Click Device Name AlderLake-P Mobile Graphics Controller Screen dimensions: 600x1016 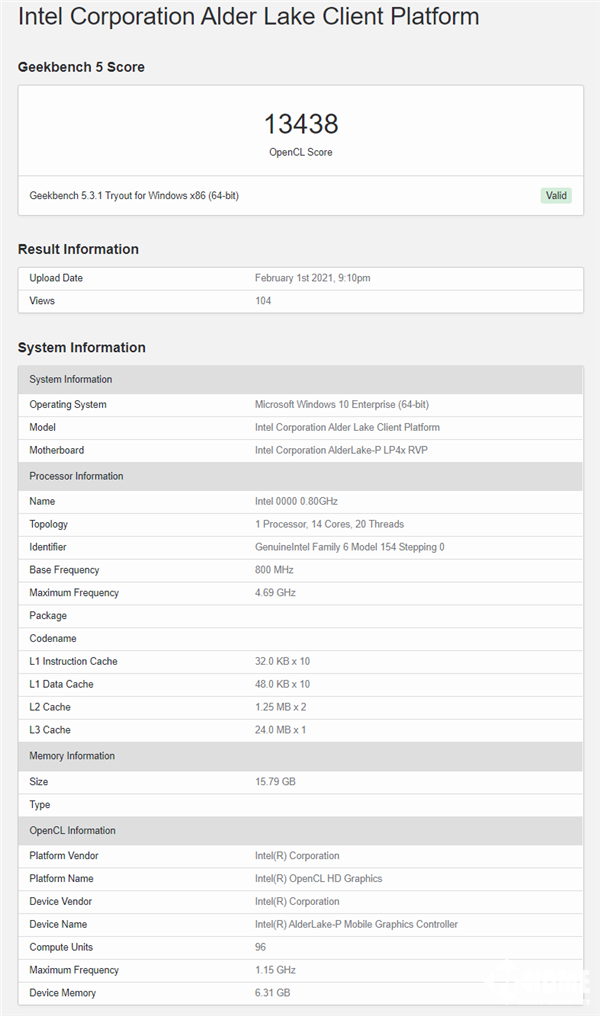356,925
